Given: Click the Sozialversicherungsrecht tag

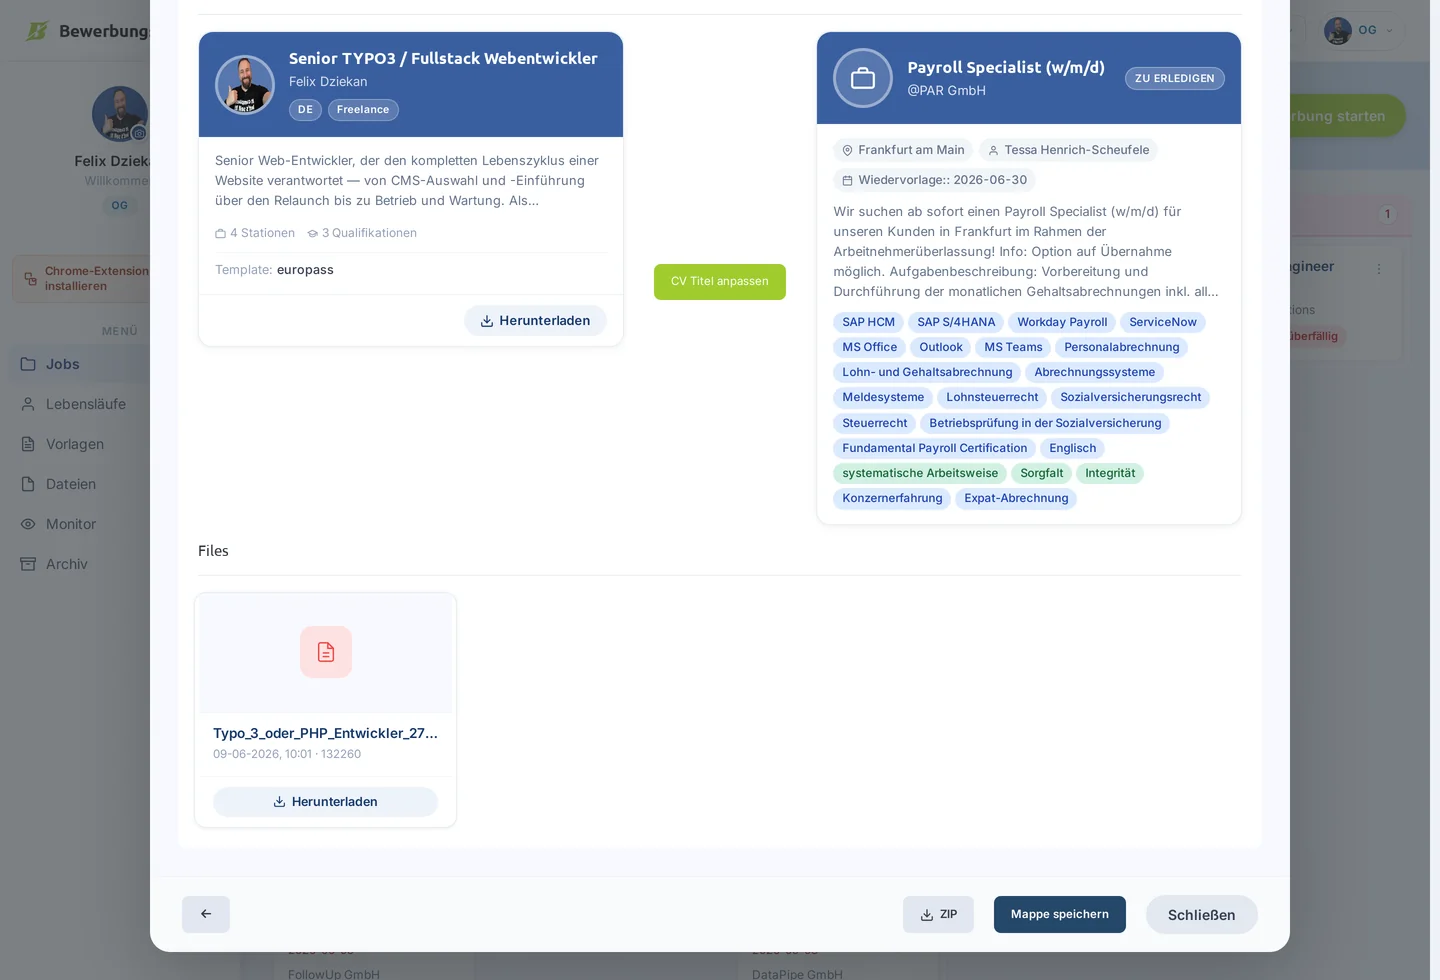Looking at the screenshot, I should 1131,397.
